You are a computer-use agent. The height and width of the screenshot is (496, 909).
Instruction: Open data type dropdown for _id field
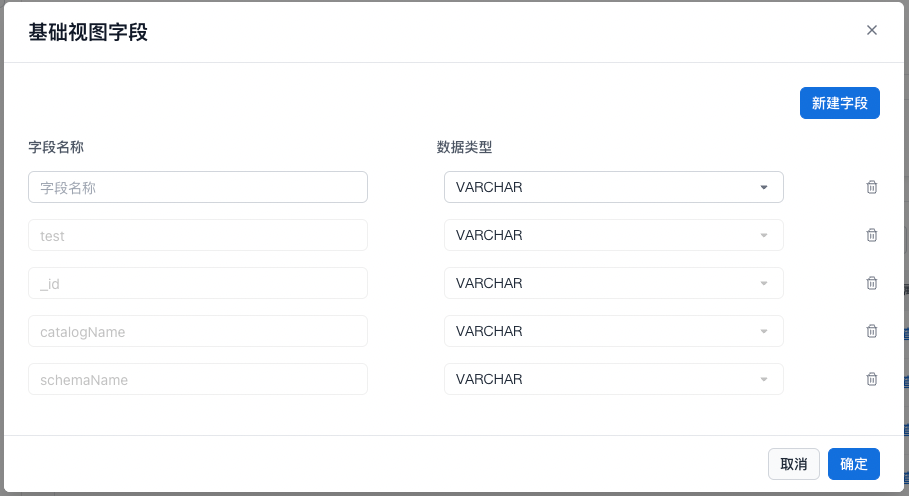click(x=613, y=283)
